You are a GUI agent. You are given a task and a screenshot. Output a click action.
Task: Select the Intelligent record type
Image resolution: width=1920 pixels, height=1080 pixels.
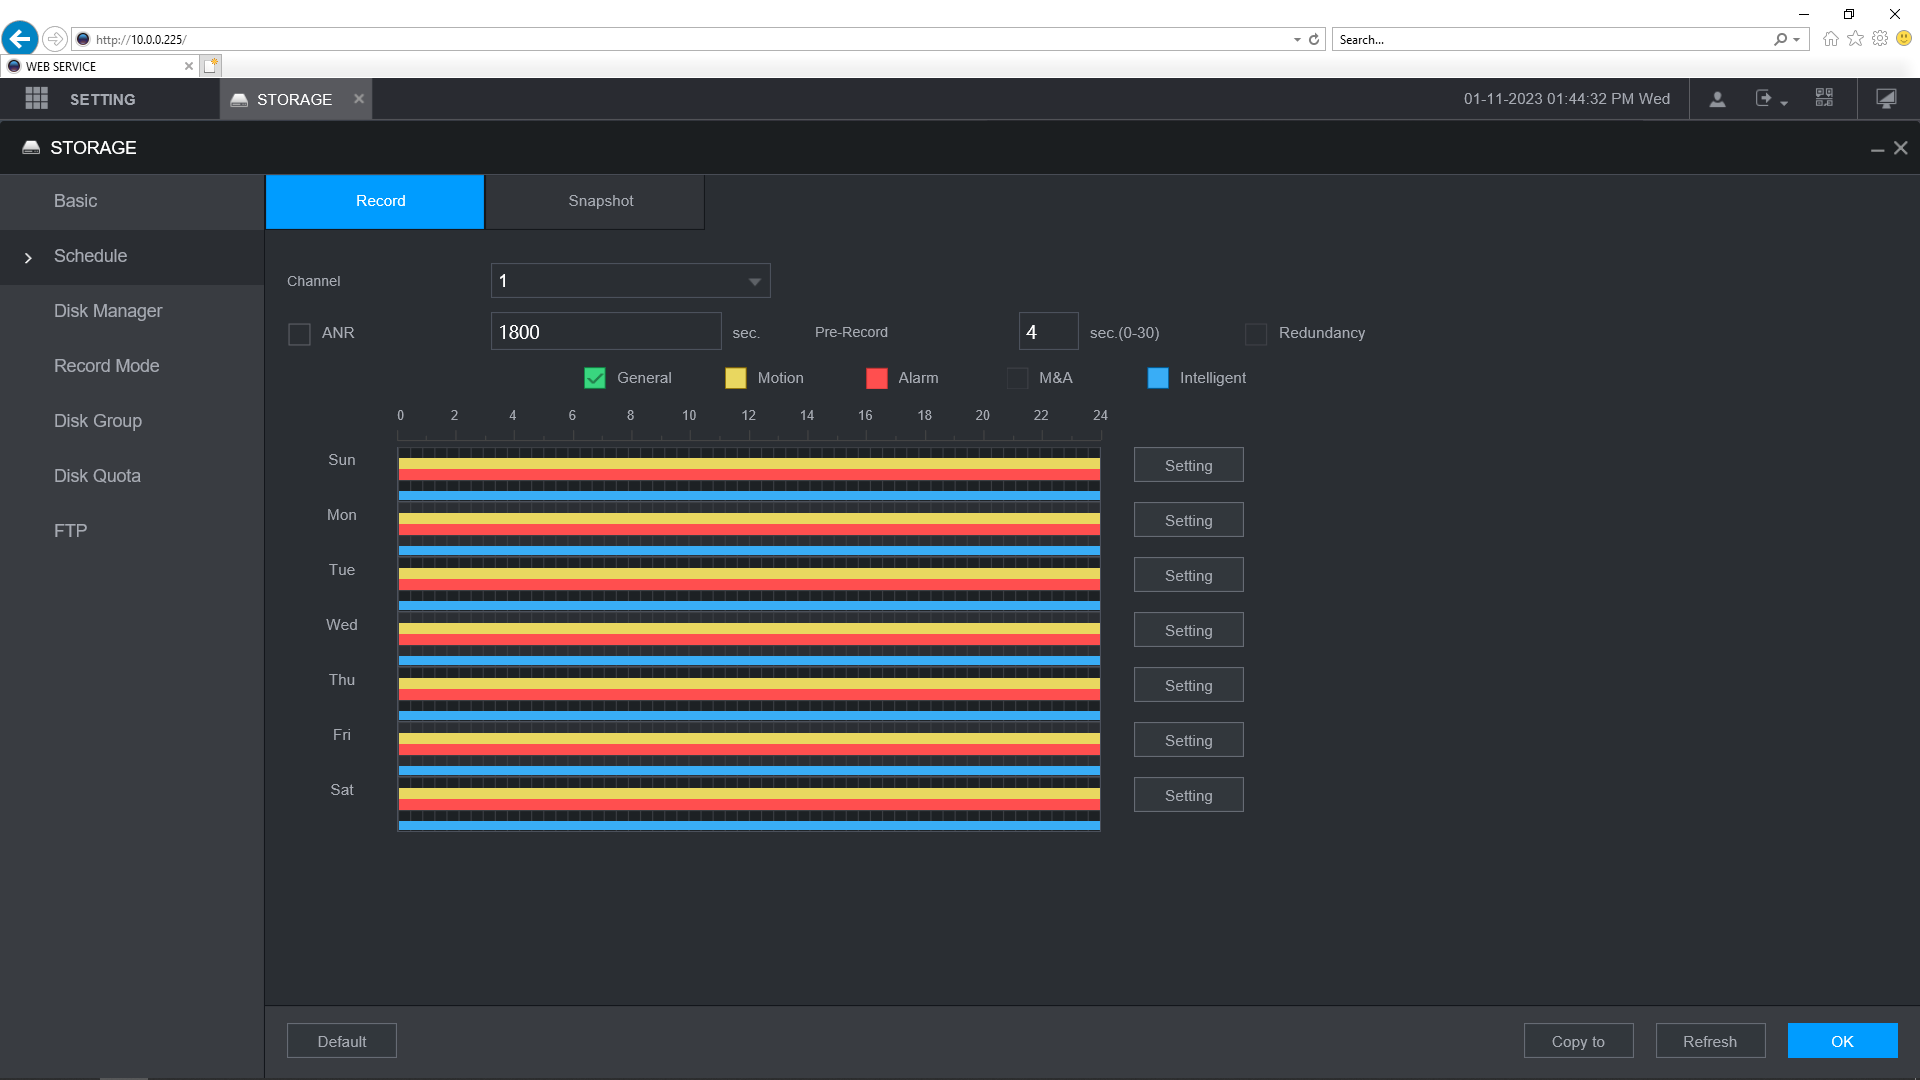coord(1158,378)
